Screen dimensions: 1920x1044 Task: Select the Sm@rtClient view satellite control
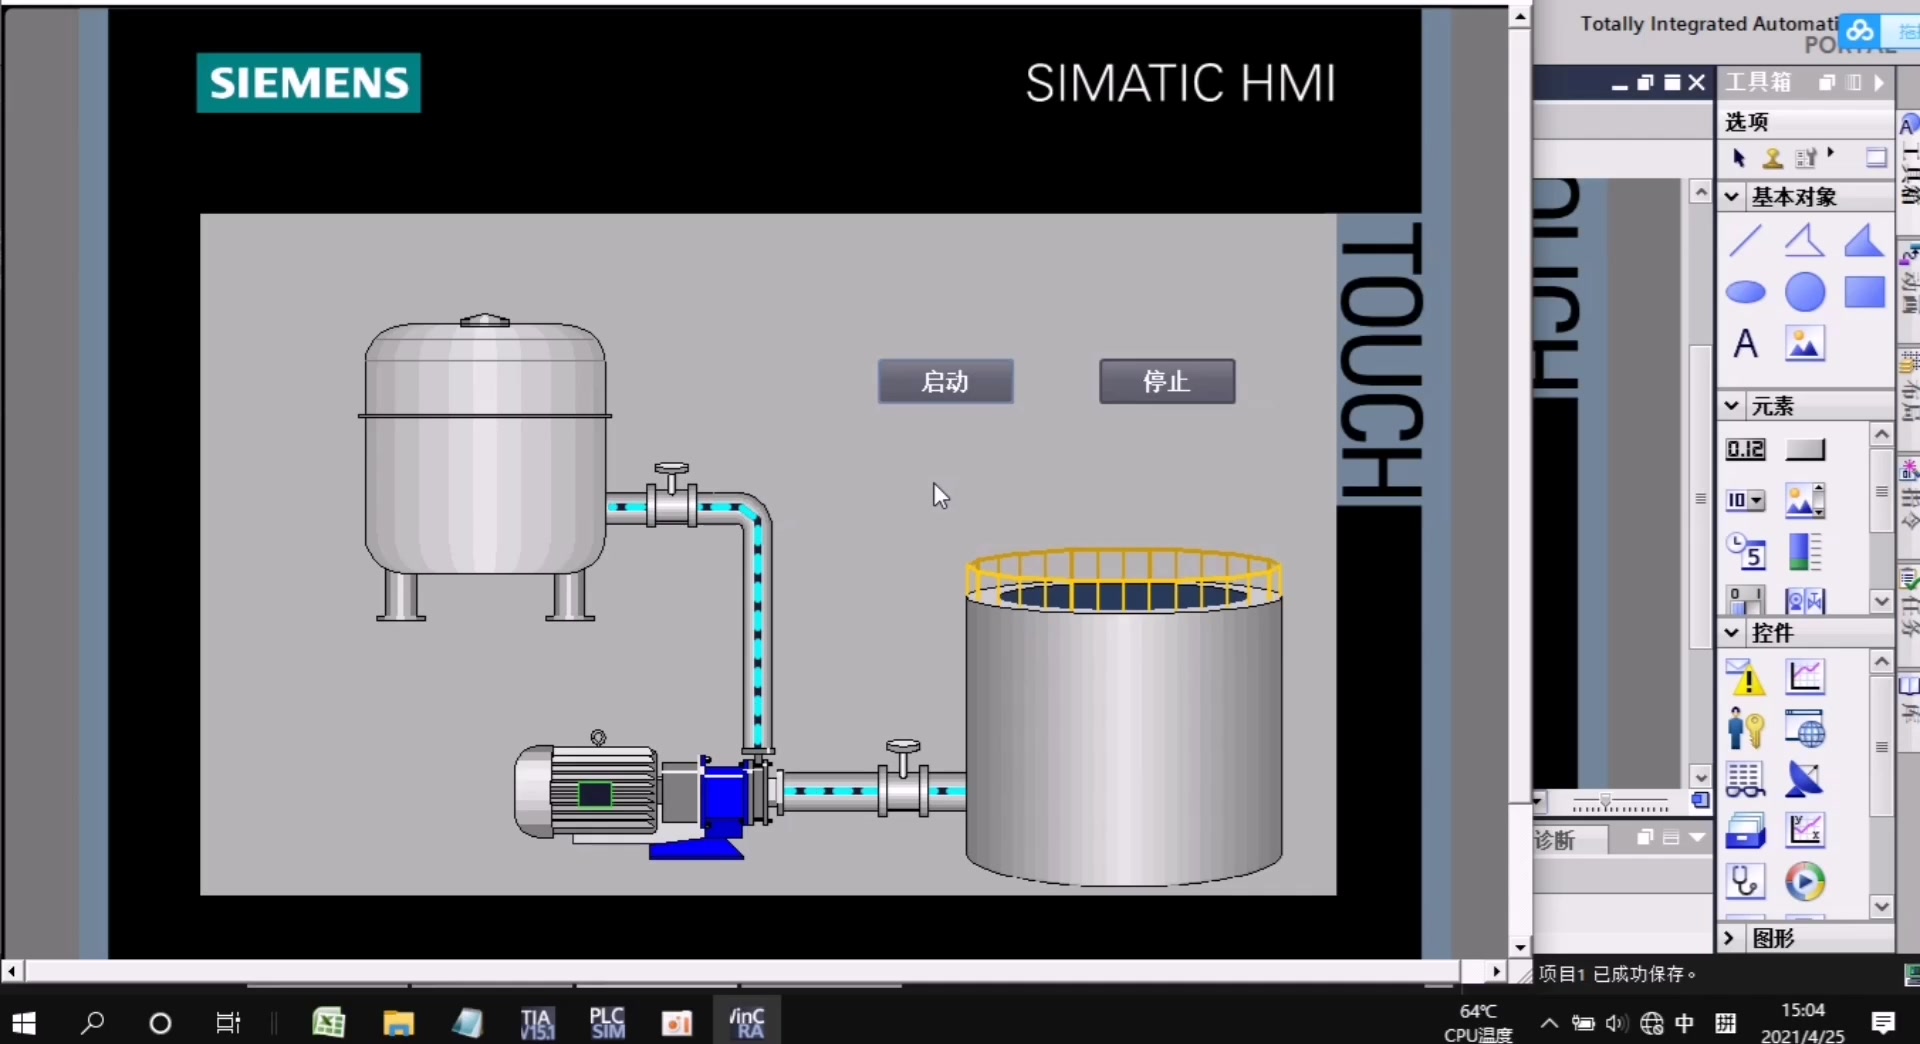[x=1805, y=779]
